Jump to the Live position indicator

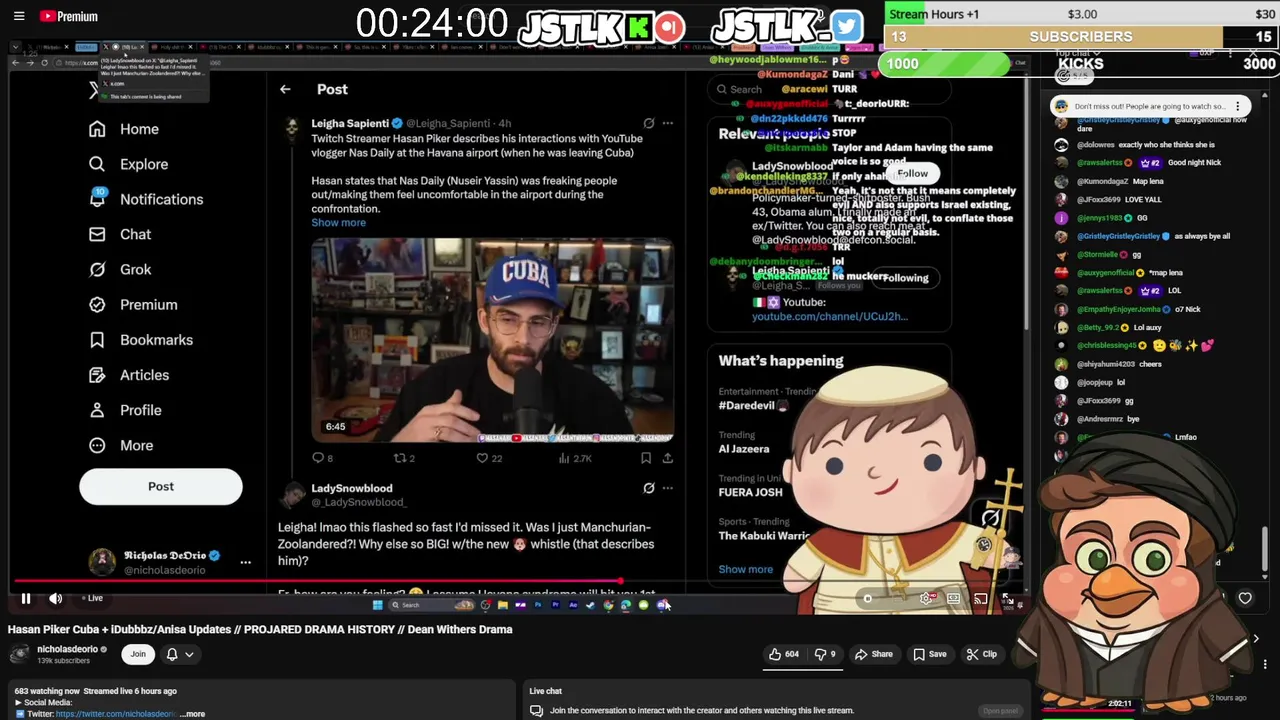(93, 598)
